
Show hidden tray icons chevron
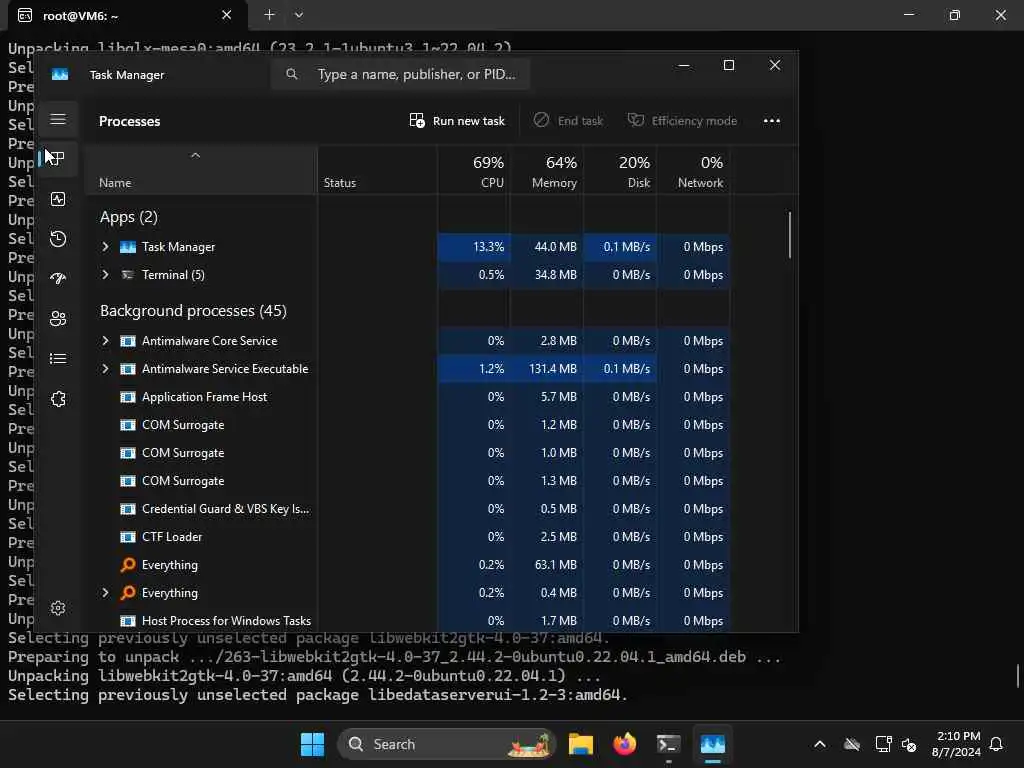[820, 744]
